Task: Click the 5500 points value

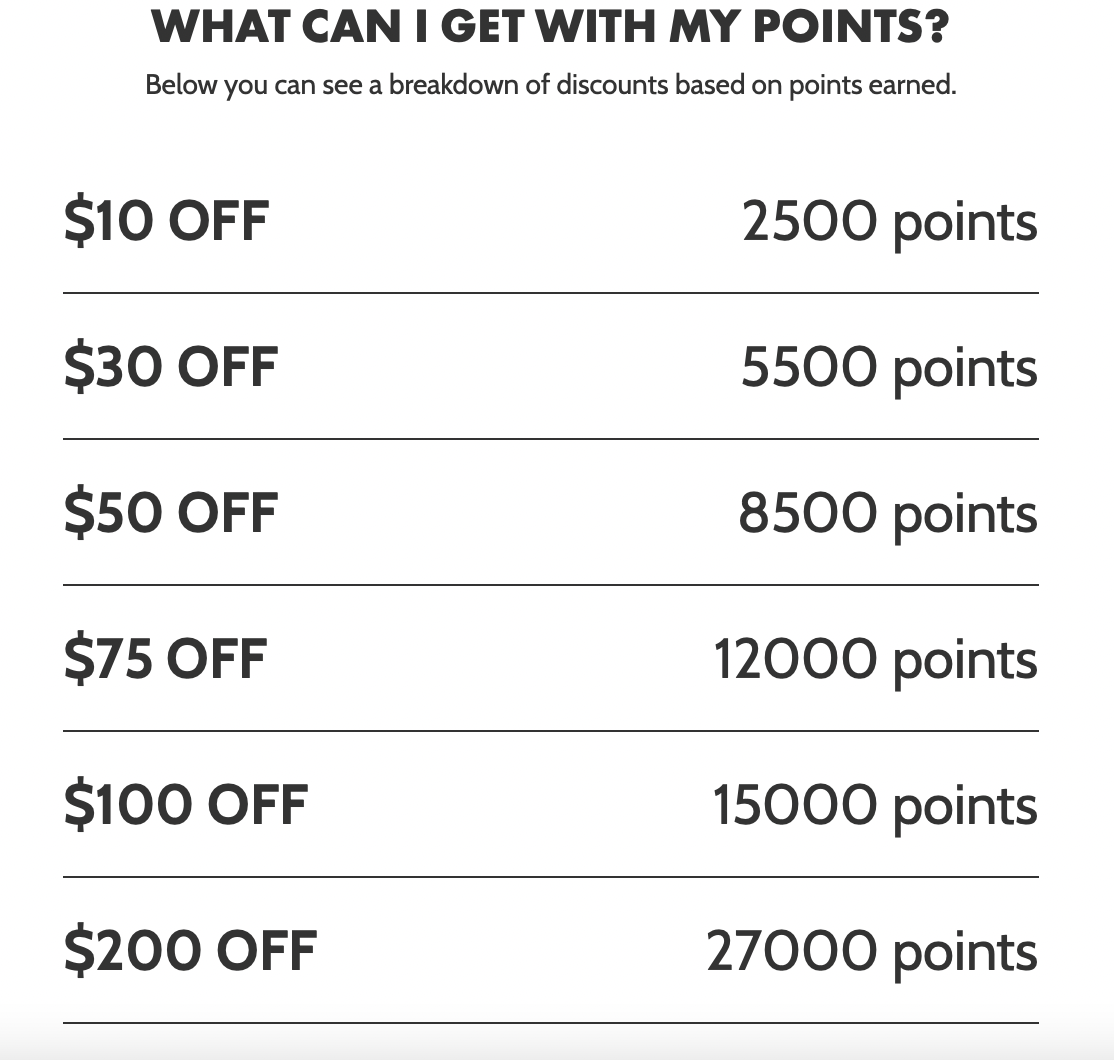Action: 889,367
